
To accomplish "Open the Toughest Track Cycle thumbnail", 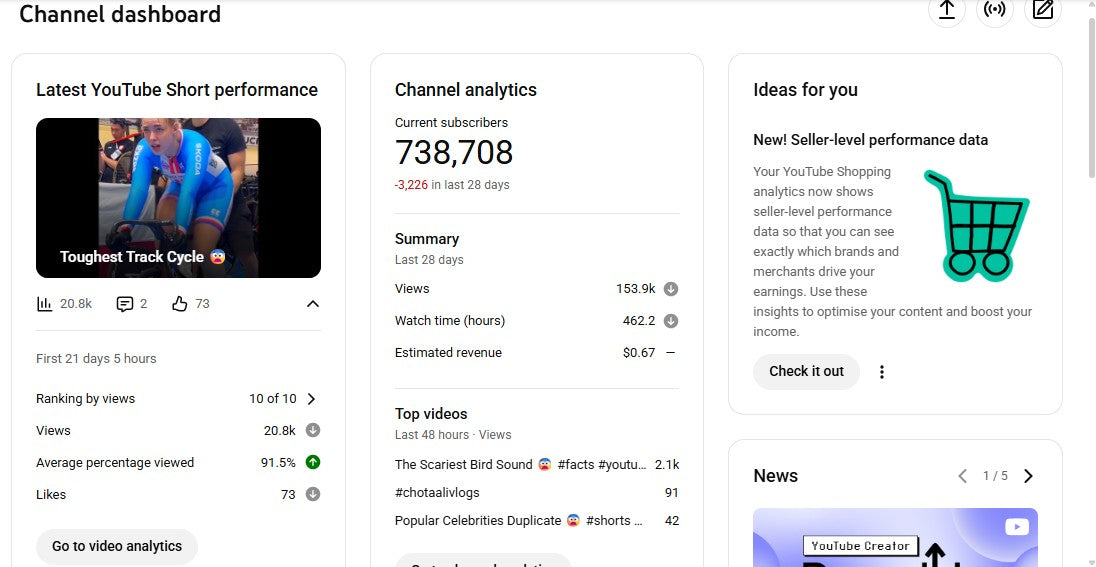I will click(178, 198).
